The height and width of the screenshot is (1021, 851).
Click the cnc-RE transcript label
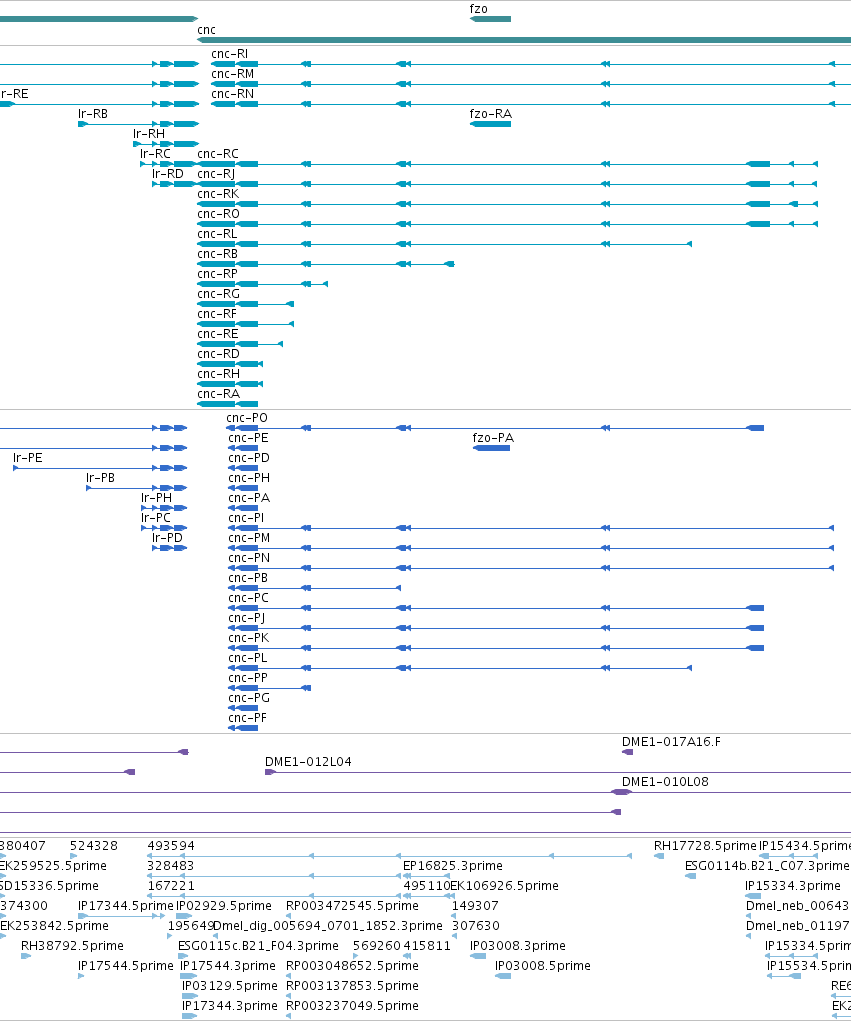point(218,334)
